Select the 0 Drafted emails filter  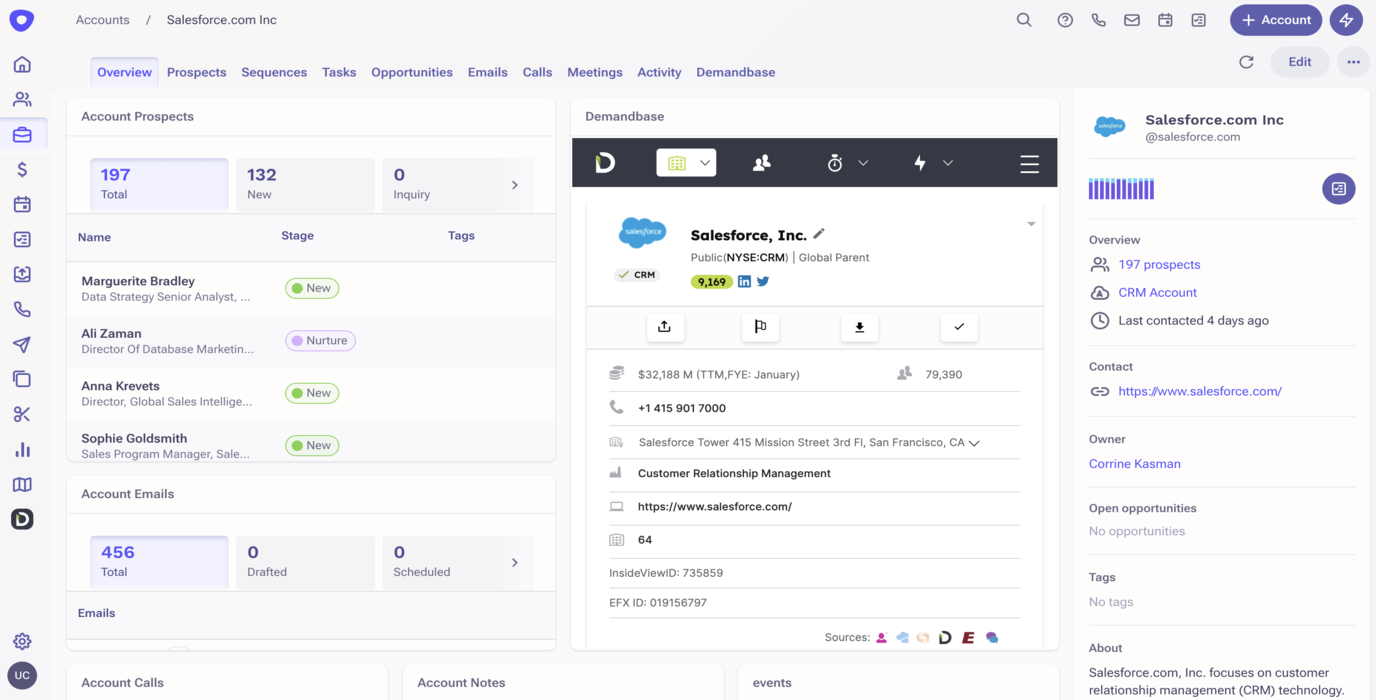[x=305, y=561]
